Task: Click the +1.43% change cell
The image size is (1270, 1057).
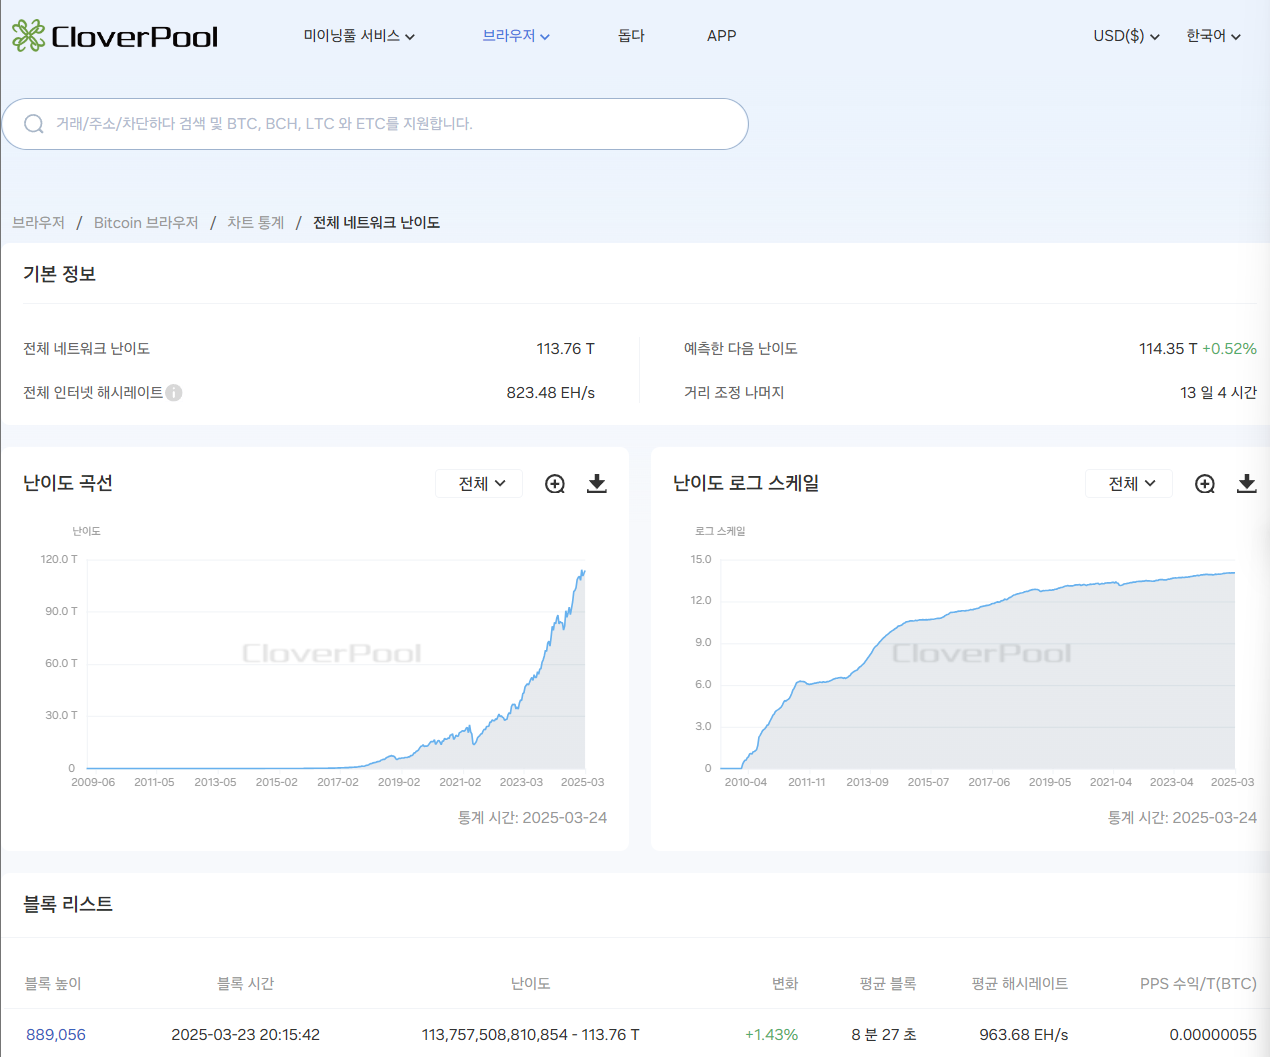Action: pyautogui.click(x=771, y=1035)
